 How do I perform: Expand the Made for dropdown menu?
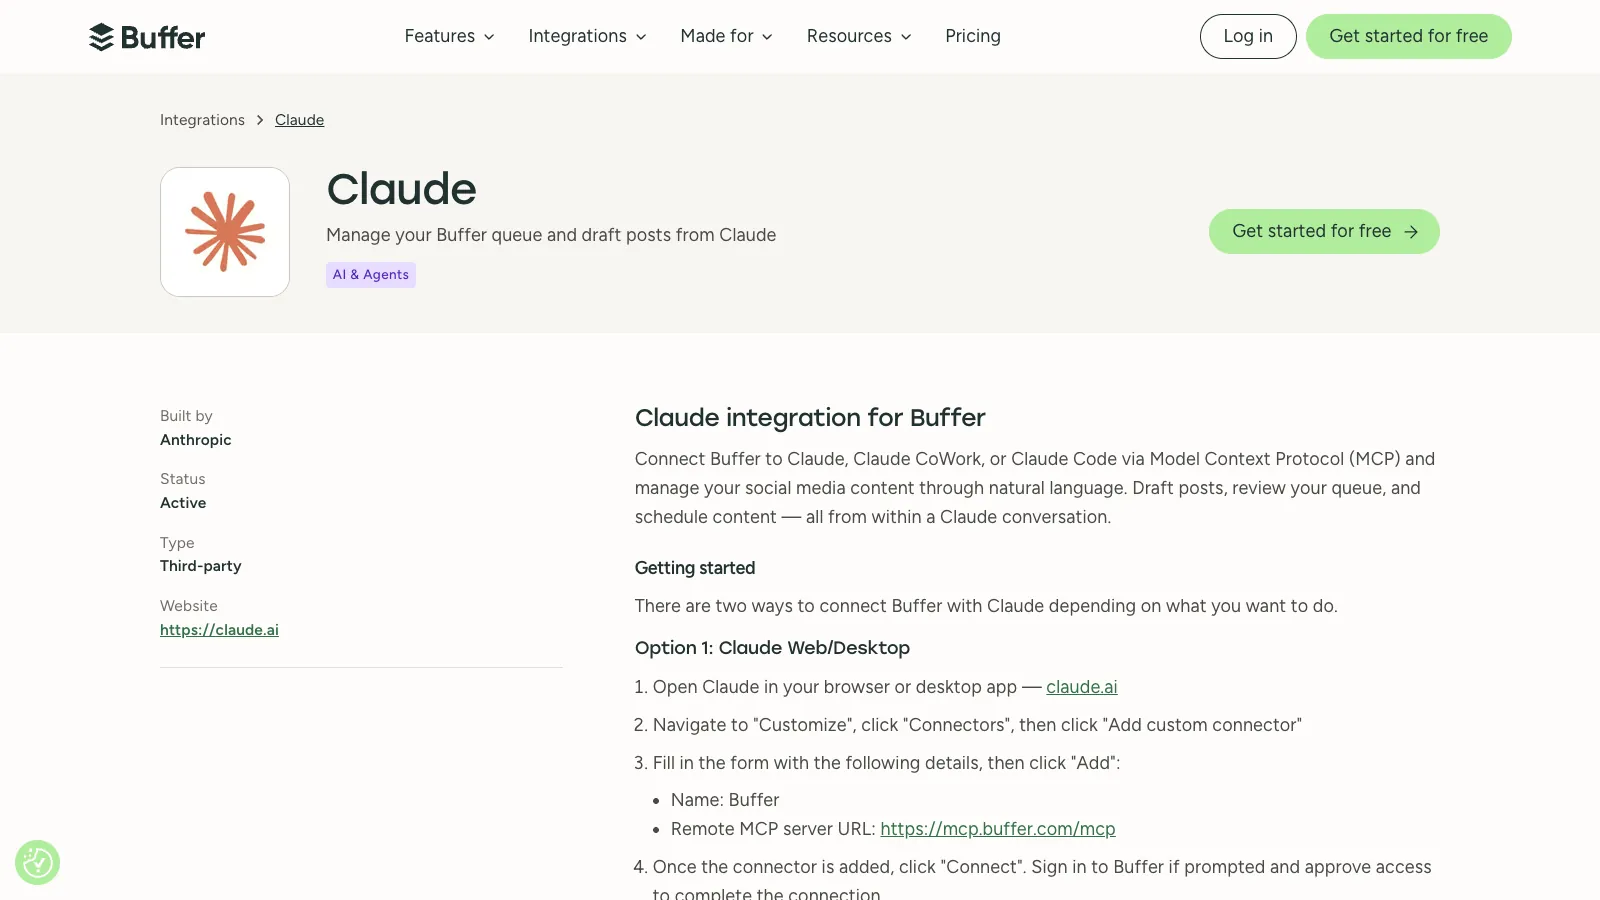pos(726,36)
